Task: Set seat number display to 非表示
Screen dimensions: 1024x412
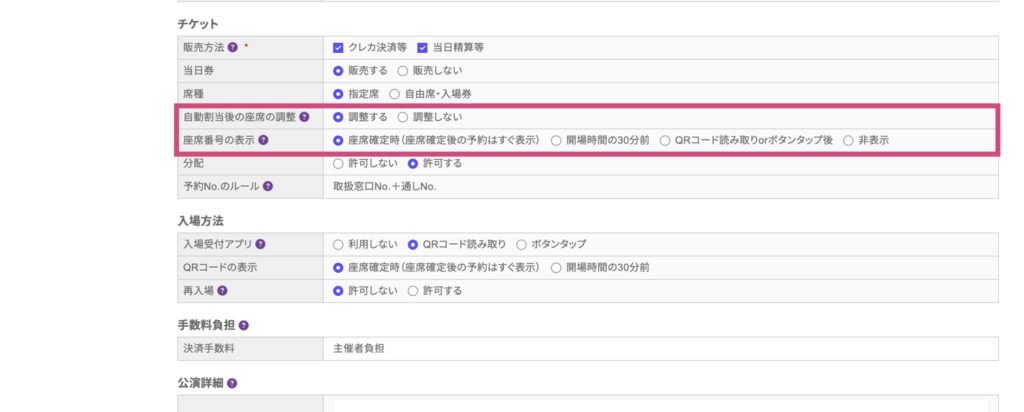Action: (848, 140)
